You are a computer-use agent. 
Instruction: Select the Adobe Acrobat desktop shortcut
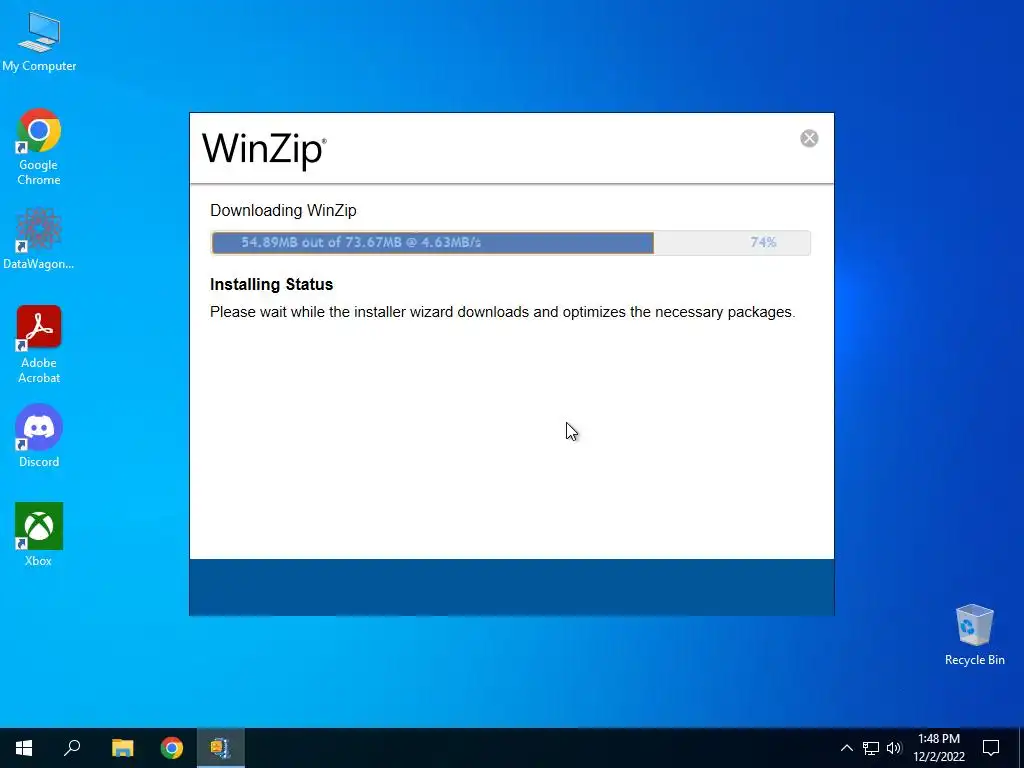(x=39, y=344)
